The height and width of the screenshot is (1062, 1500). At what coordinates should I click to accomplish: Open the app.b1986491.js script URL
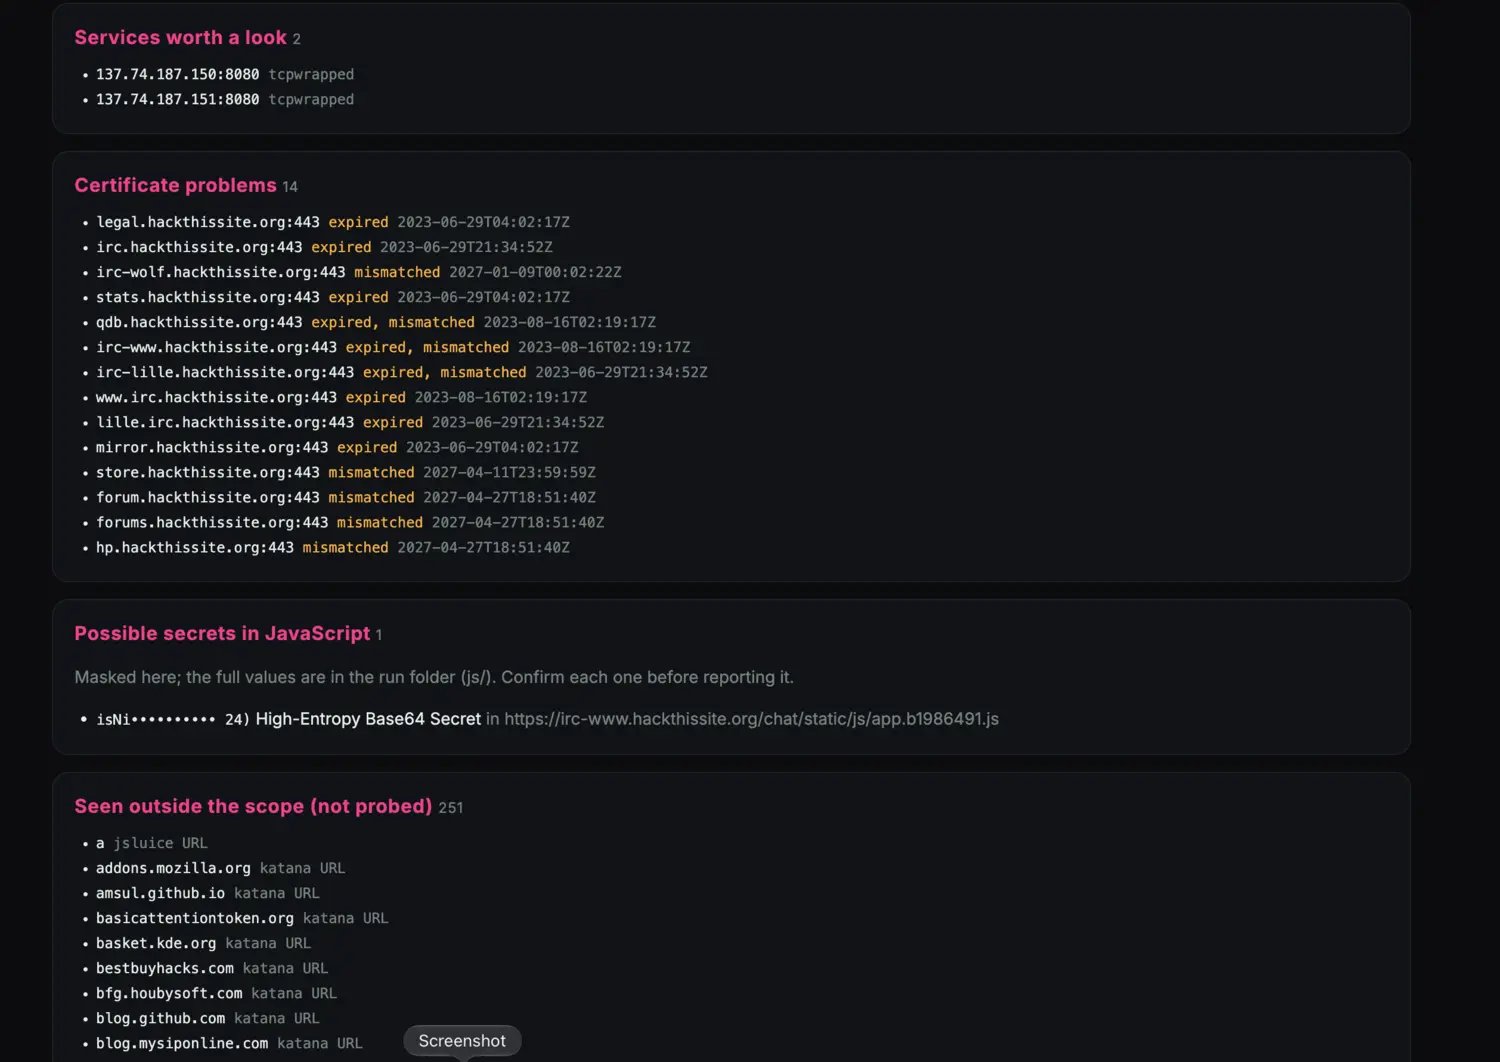(x=751, y=719)
